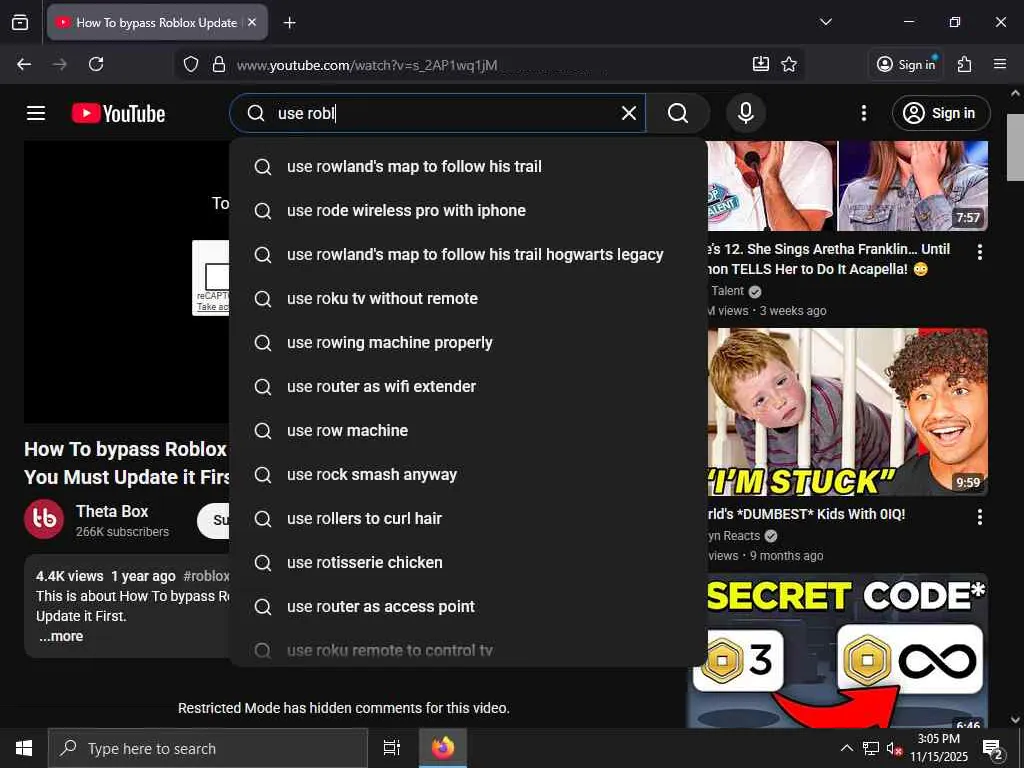View site security padlock info
The image size is (1024, 768).
click(x=219, y=65)
